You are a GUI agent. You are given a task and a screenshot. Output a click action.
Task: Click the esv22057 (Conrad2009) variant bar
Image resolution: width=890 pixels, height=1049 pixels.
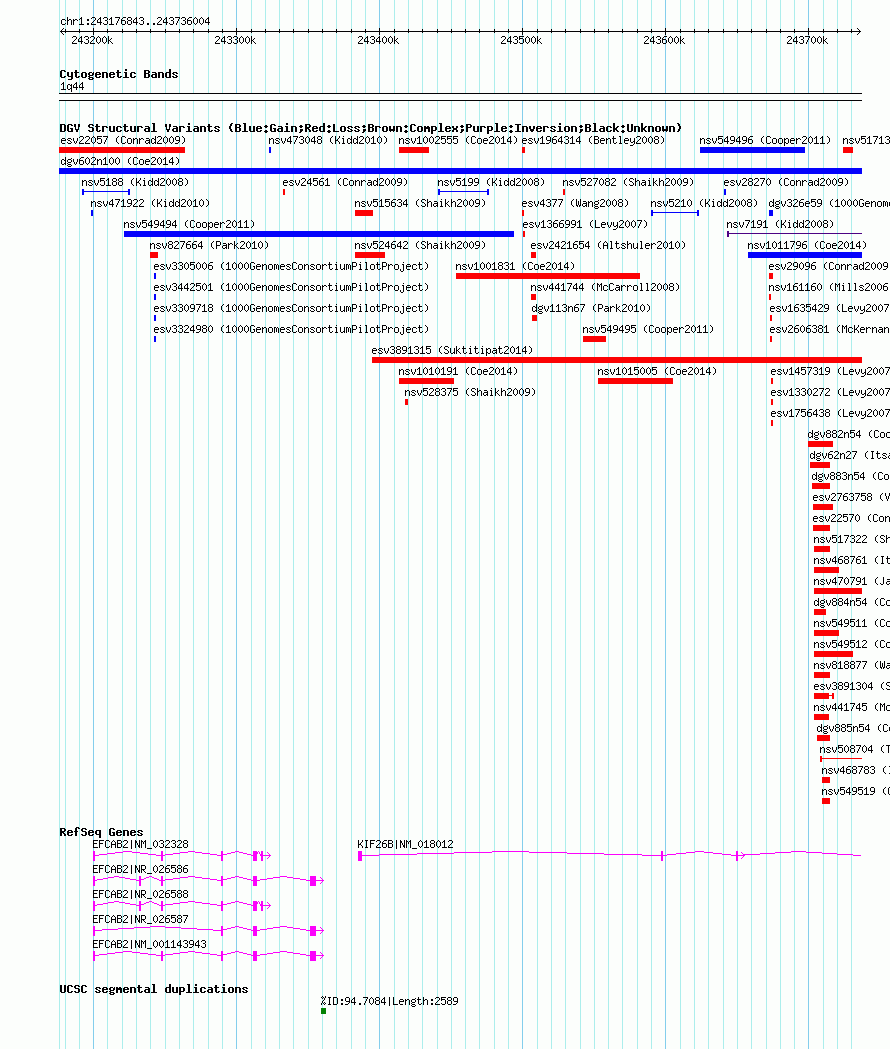pos(122,150)
